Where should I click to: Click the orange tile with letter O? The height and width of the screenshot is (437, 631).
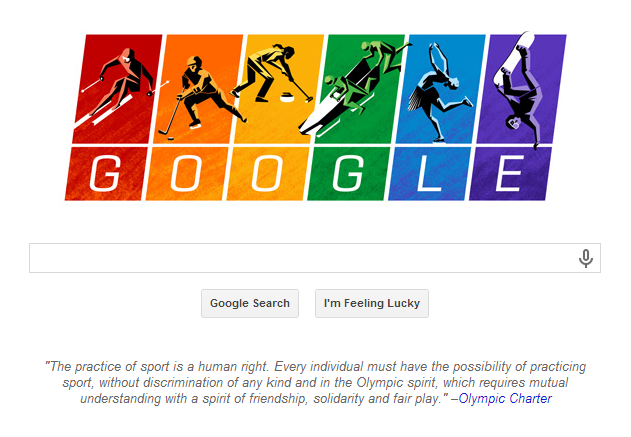(188, 173)
